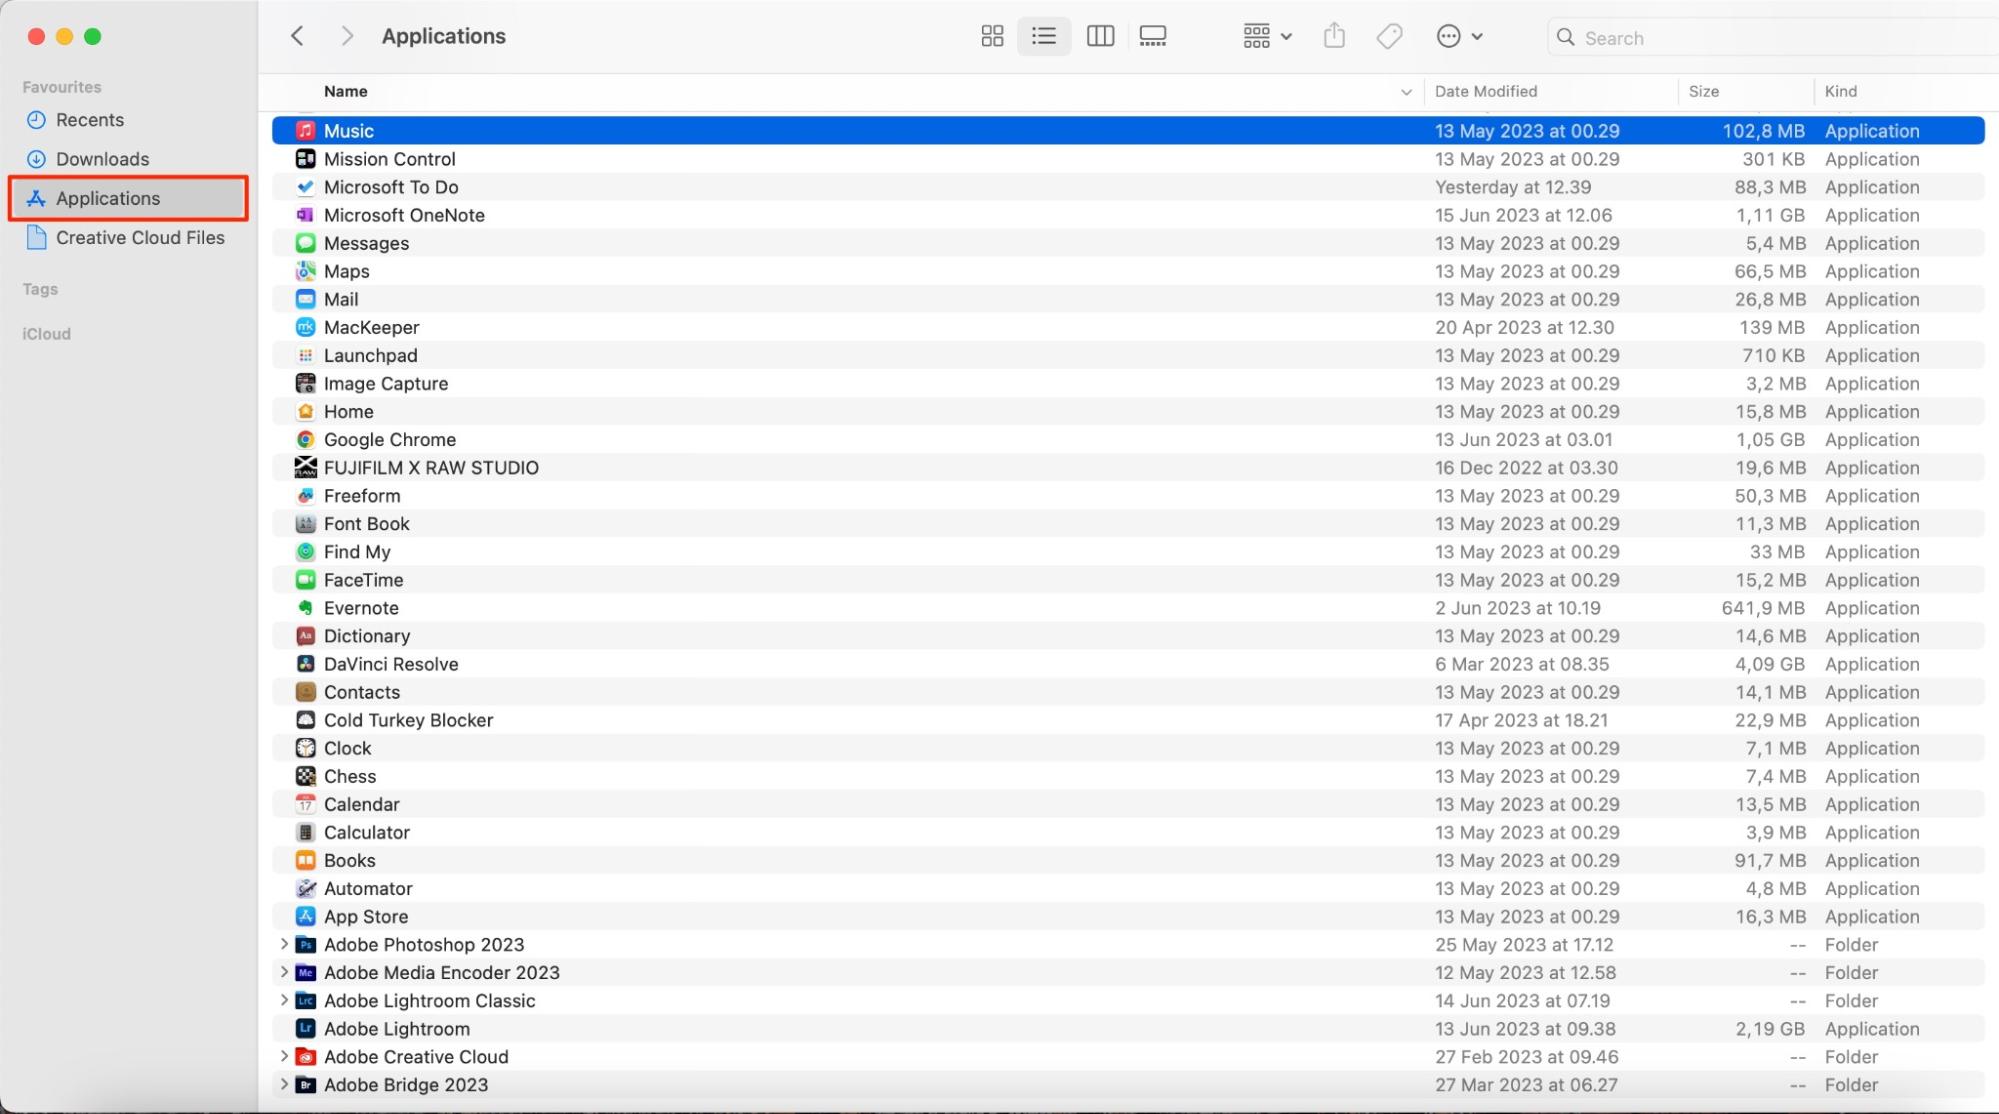Sort by the Date Modified column
The image size is (1999, 1114).
[x=1486, y=91]
